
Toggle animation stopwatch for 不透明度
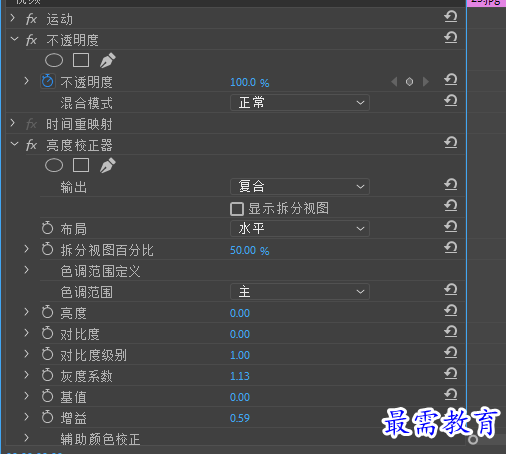click(x=48, y=81)
